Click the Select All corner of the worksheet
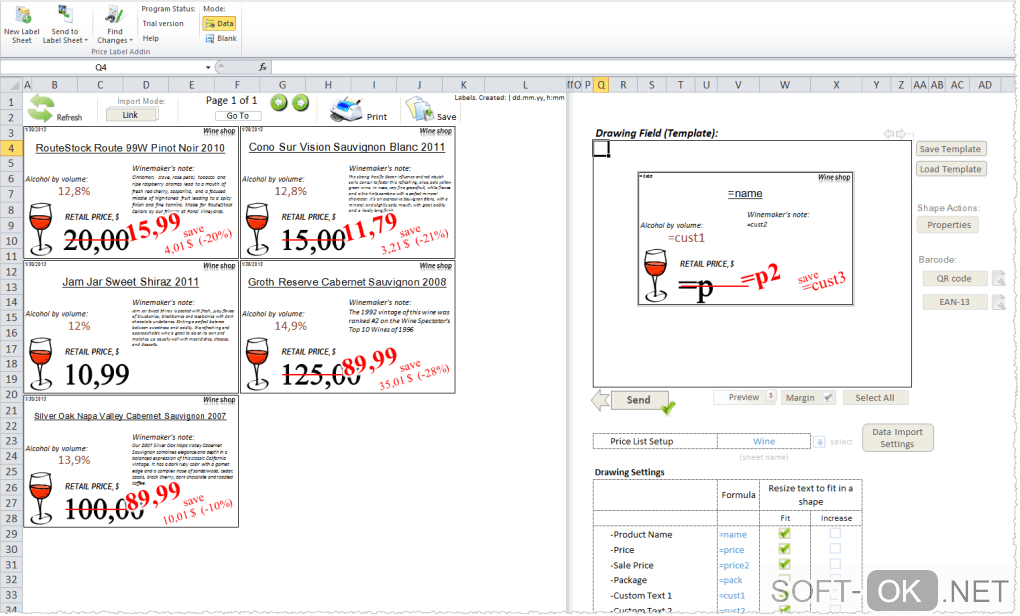The width and height of the screenshot is (1020, 616). pos(11,85)
